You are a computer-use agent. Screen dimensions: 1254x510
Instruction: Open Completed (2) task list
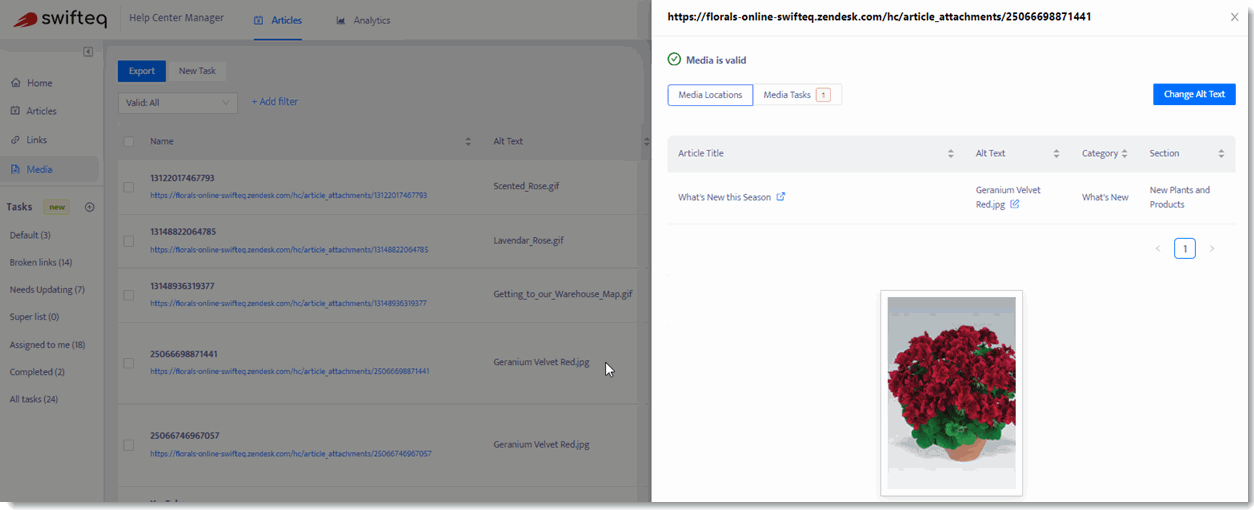click(x=37, y=372)
